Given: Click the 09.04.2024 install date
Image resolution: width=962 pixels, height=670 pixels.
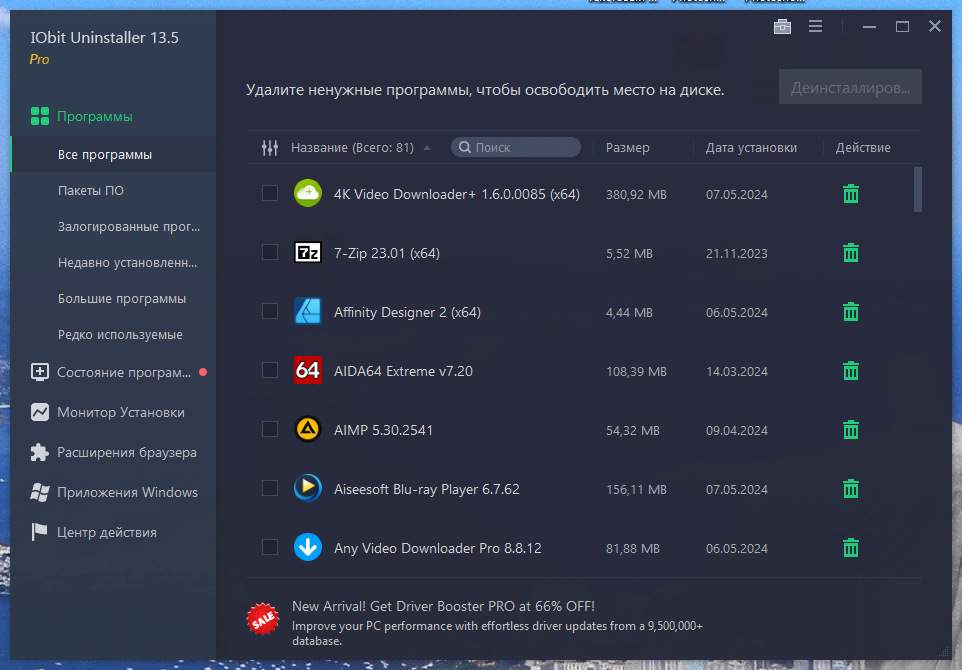Looking at the screenshot, I should click(x=736, y=431).
